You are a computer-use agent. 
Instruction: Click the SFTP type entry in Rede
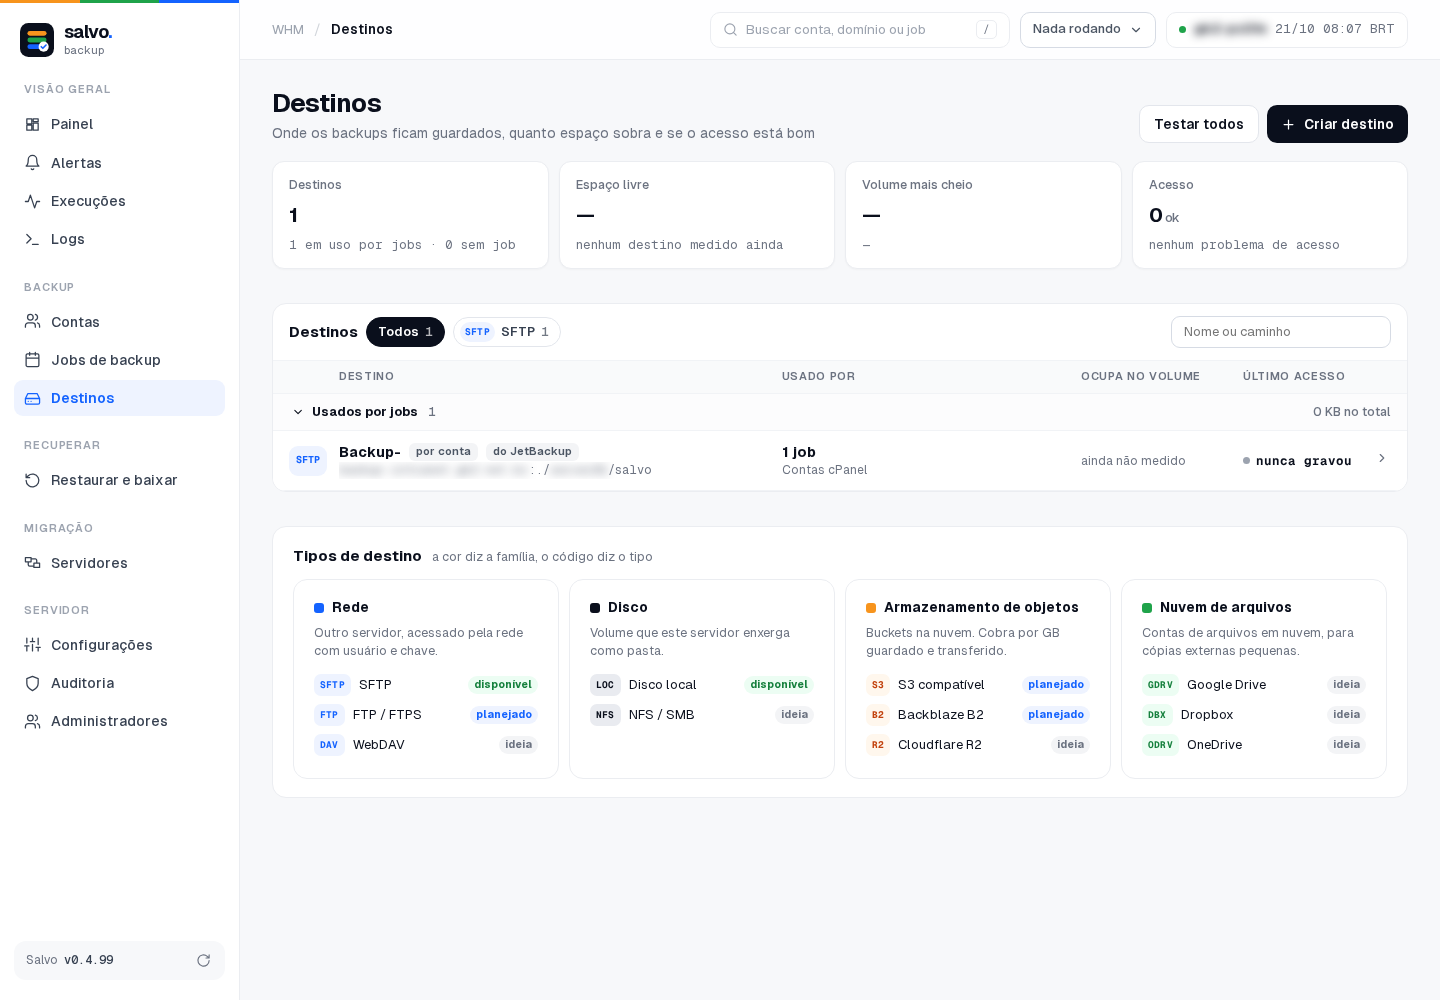pos(426,685)
